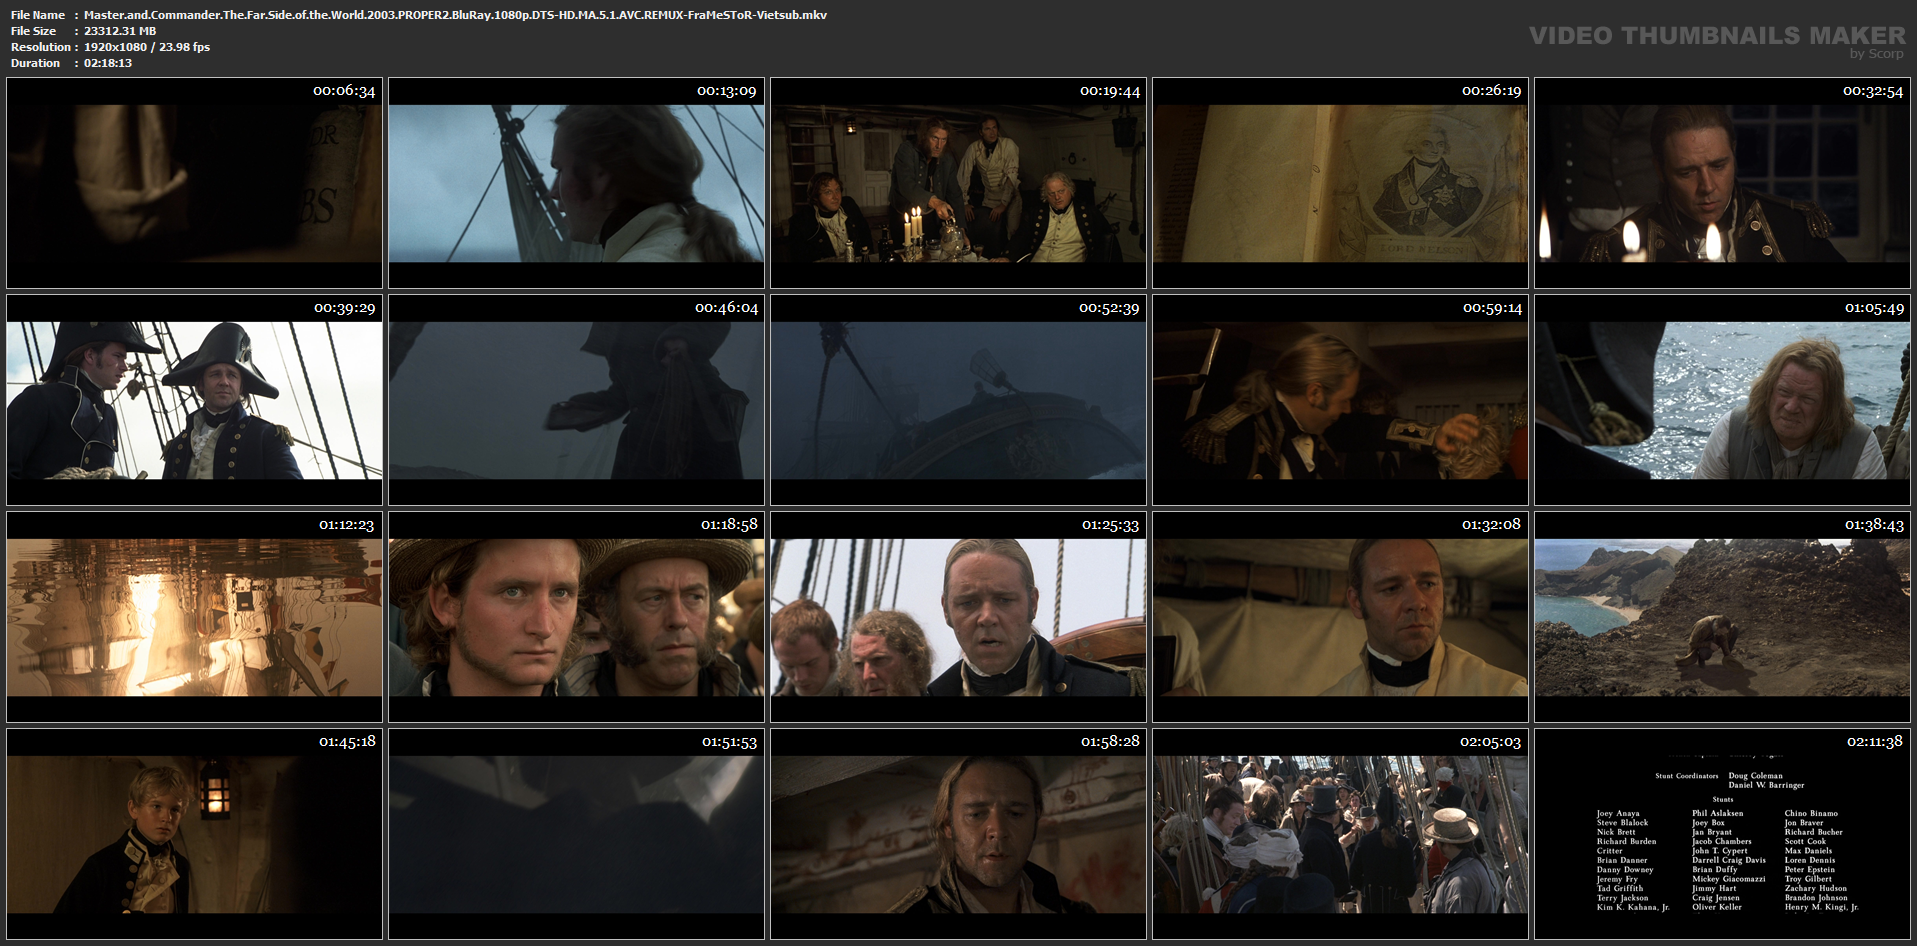
Task: Select the dark storm thumbnail at 00:46:04
Action: coord(576,400)
